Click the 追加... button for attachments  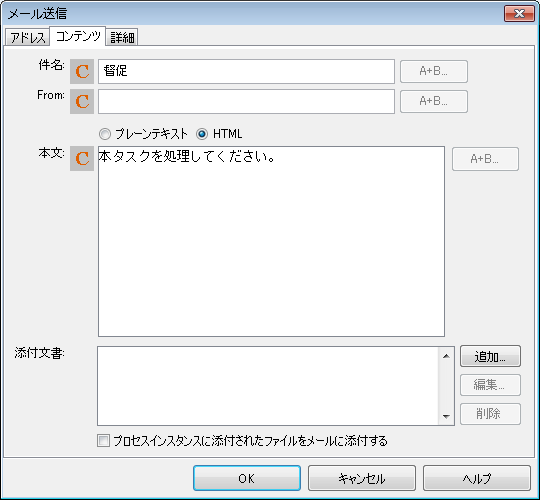tap(490, 356)
